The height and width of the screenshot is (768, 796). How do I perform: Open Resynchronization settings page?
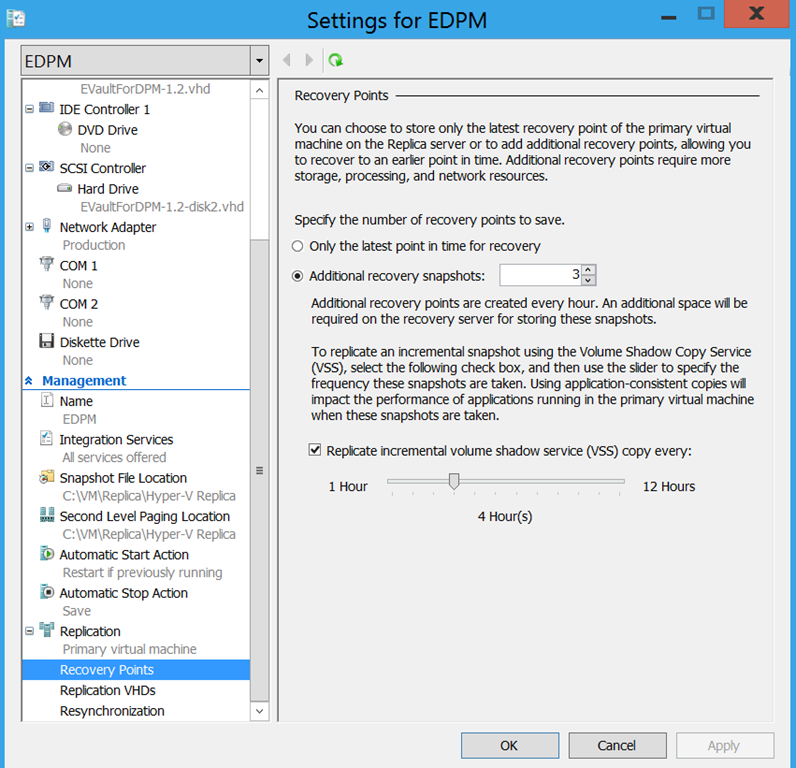pos(112,711)
